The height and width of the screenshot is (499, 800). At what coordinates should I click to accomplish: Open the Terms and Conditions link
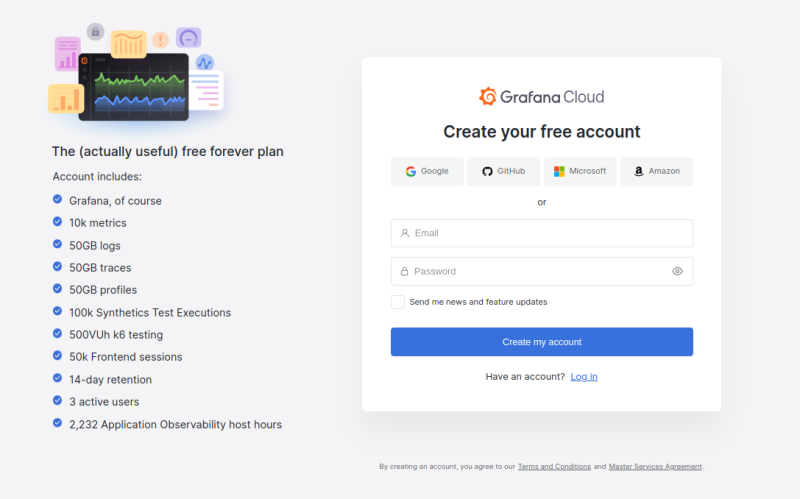[554, 466]
